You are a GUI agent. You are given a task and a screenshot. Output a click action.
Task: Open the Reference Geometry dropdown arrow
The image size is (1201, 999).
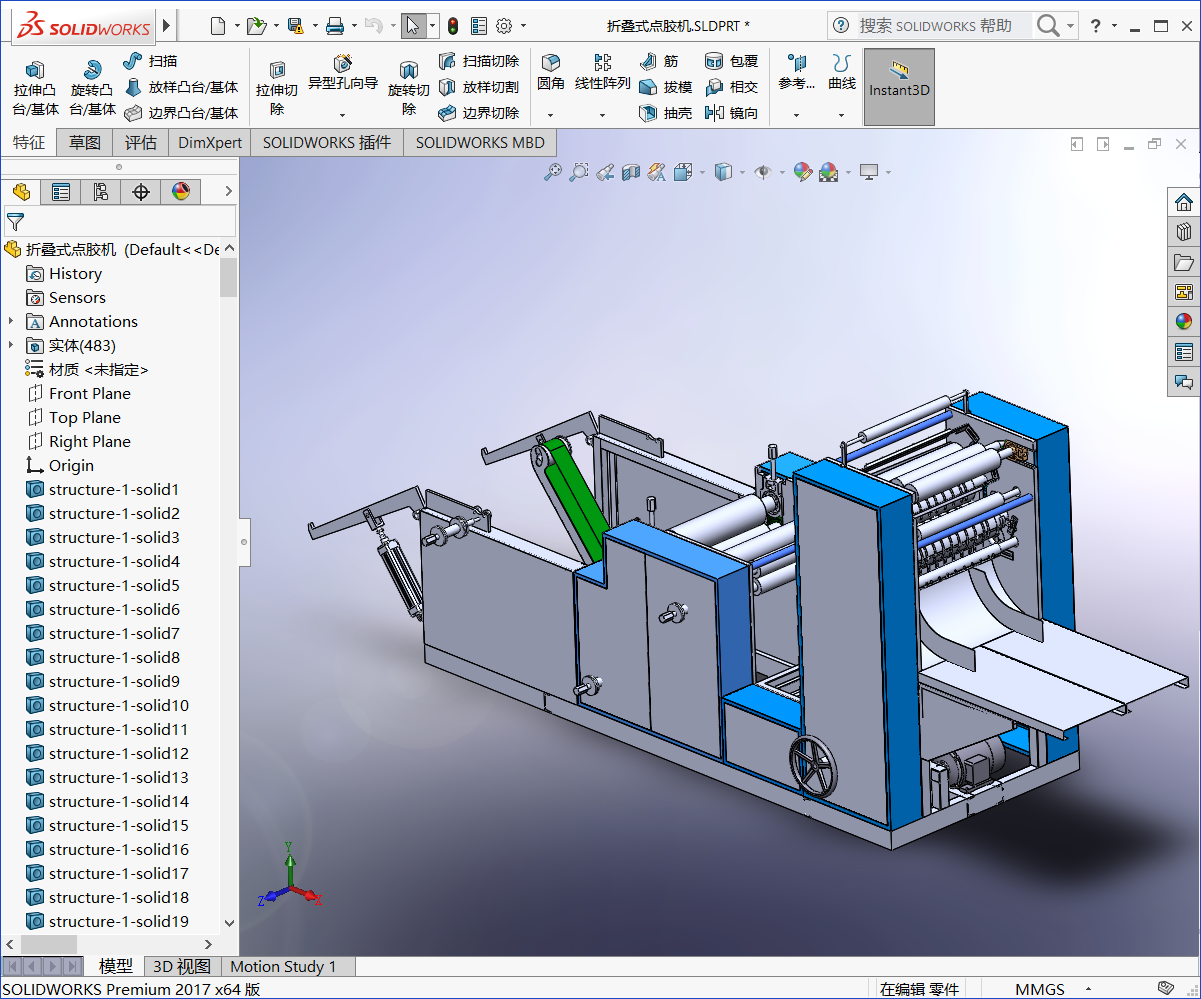(x=797, y=115)
